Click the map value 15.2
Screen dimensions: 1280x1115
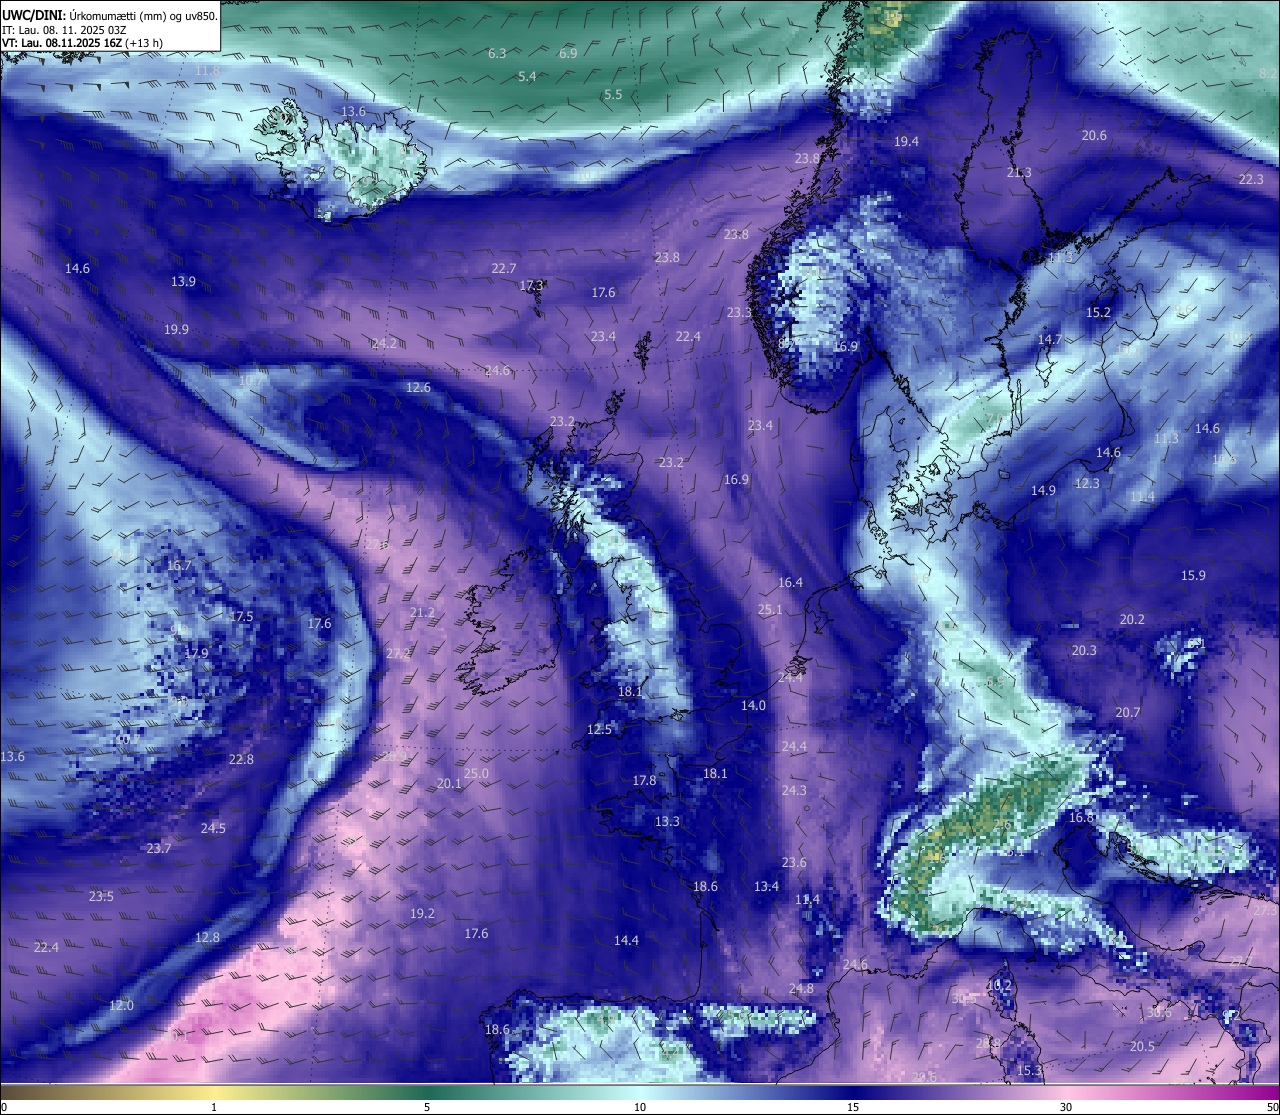[x=1098, y=312]
